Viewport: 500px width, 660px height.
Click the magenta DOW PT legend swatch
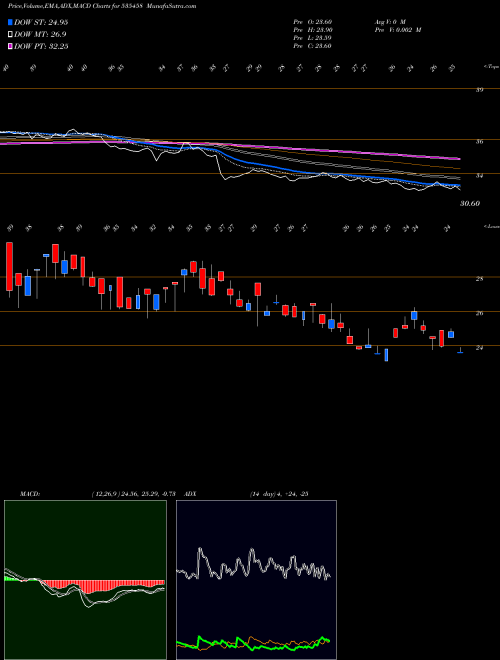10,46
